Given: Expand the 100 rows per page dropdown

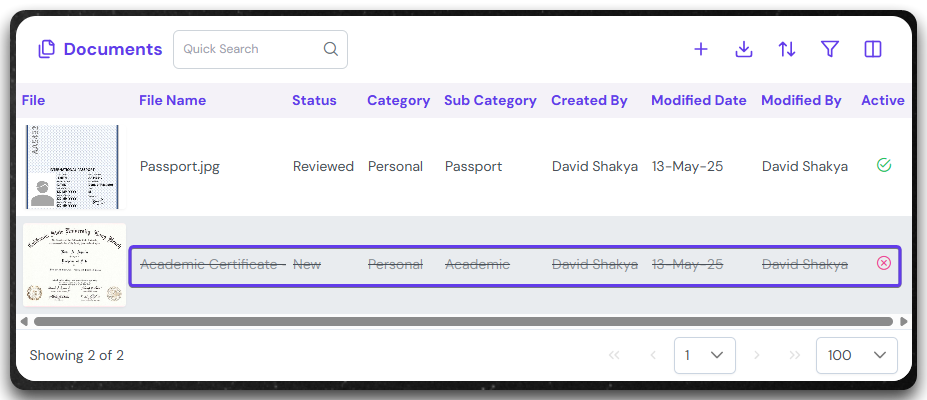Looking at the screenshot, I should (x=856, y=355).
